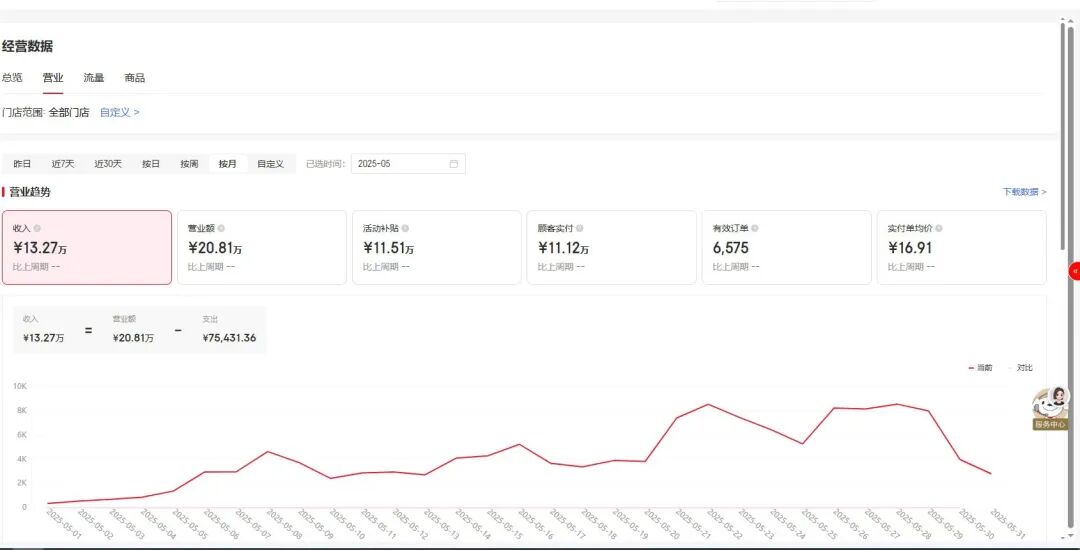Choose the 自定义 time range option

[x=271, y=164]
